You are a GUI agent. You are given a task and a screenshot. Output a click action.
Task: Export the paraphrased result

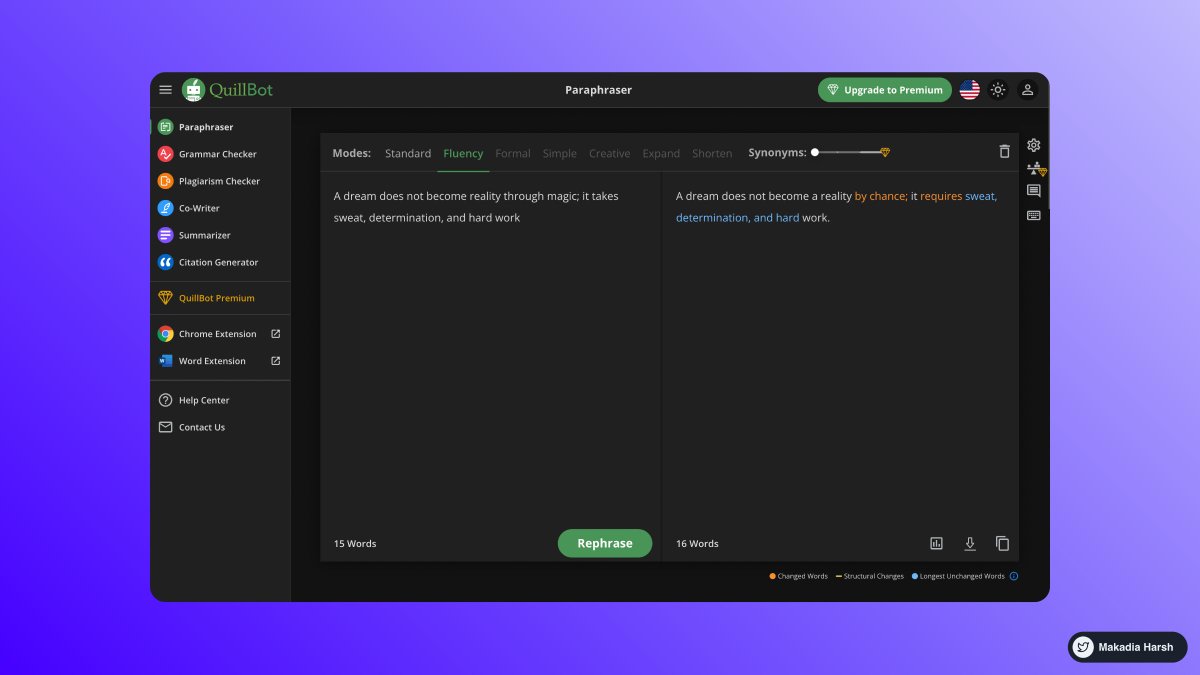point(969,543)
